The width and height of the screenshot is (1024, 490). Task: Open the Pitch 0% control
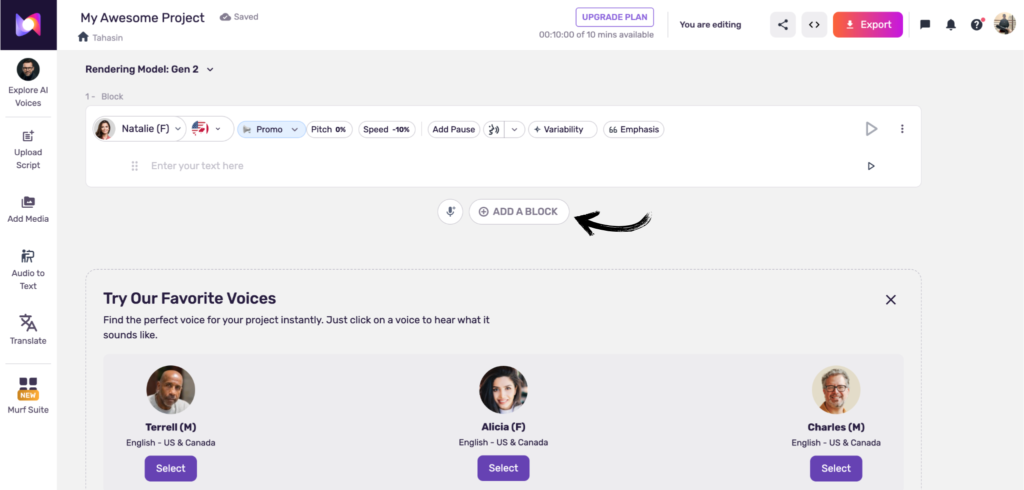click(329, 129)
